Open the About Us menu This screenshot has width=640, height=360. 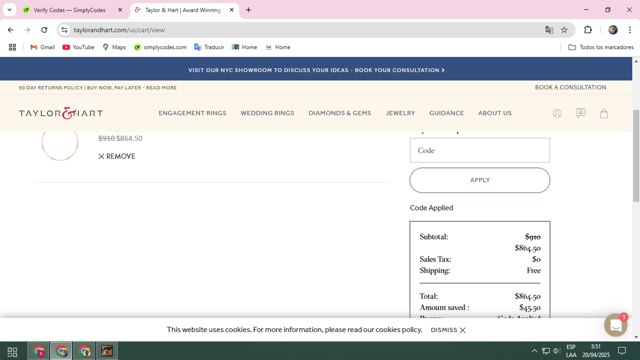click(495, 113)
